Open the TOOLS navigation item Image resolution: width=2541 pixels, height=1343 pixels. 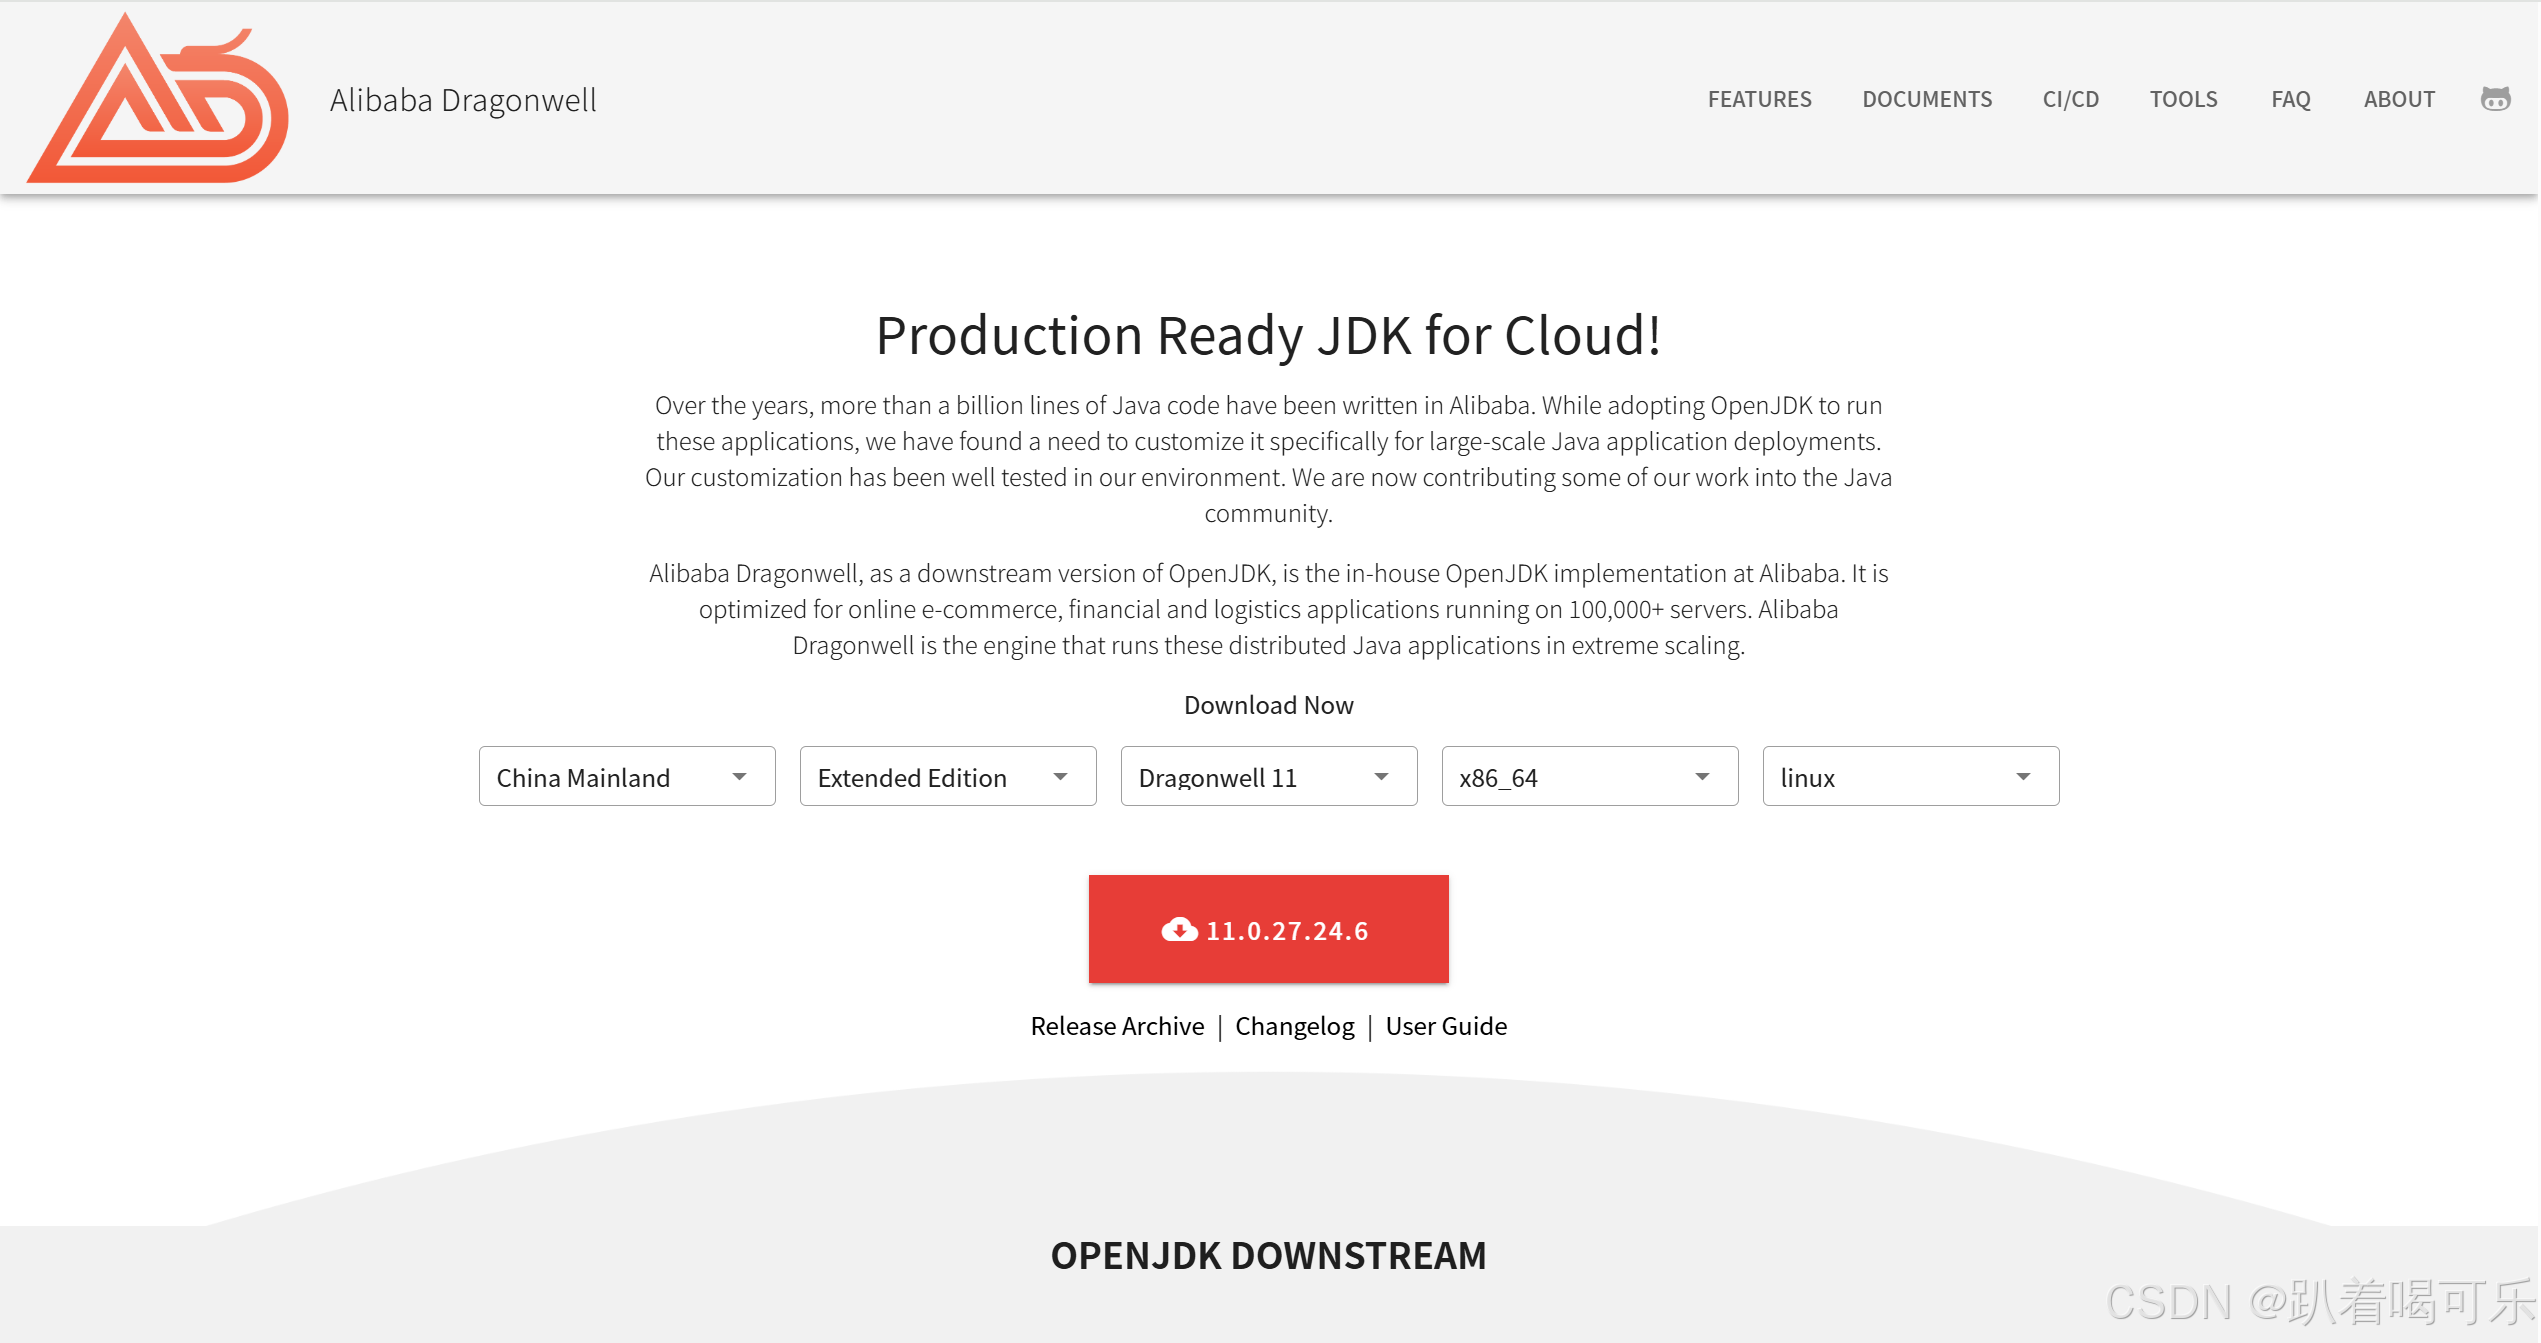pyautogui.click(x=2184, y=99)
